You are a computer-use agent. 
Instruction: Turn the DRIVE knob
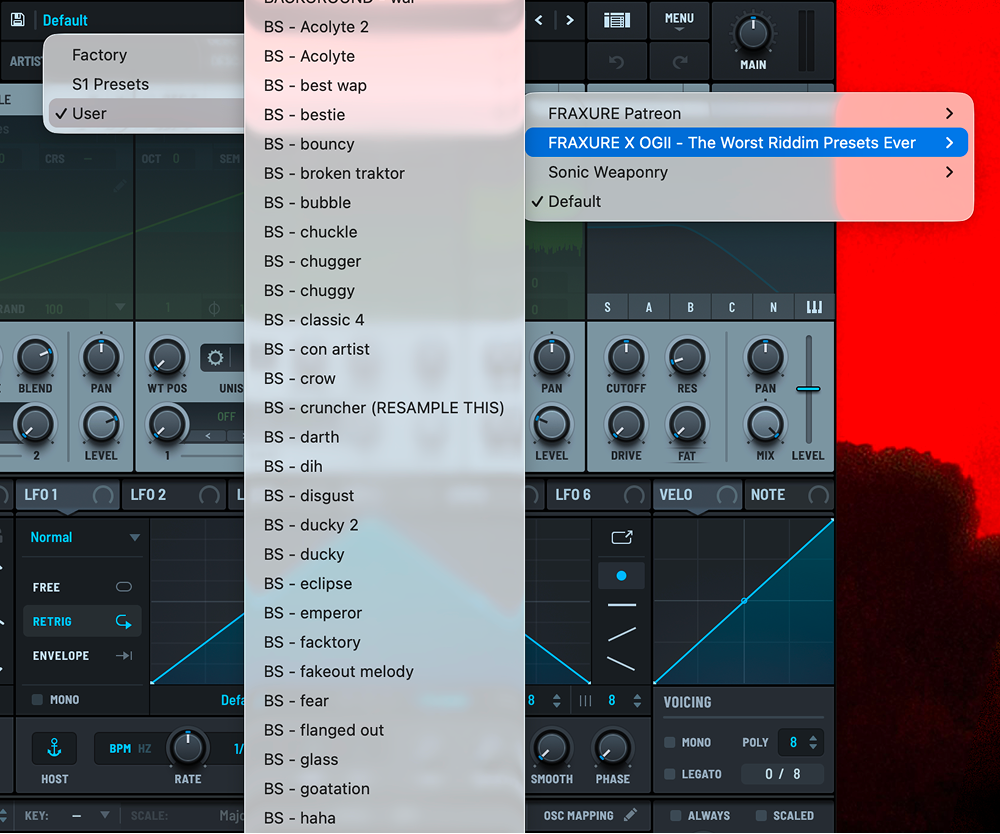click(626, 425)
